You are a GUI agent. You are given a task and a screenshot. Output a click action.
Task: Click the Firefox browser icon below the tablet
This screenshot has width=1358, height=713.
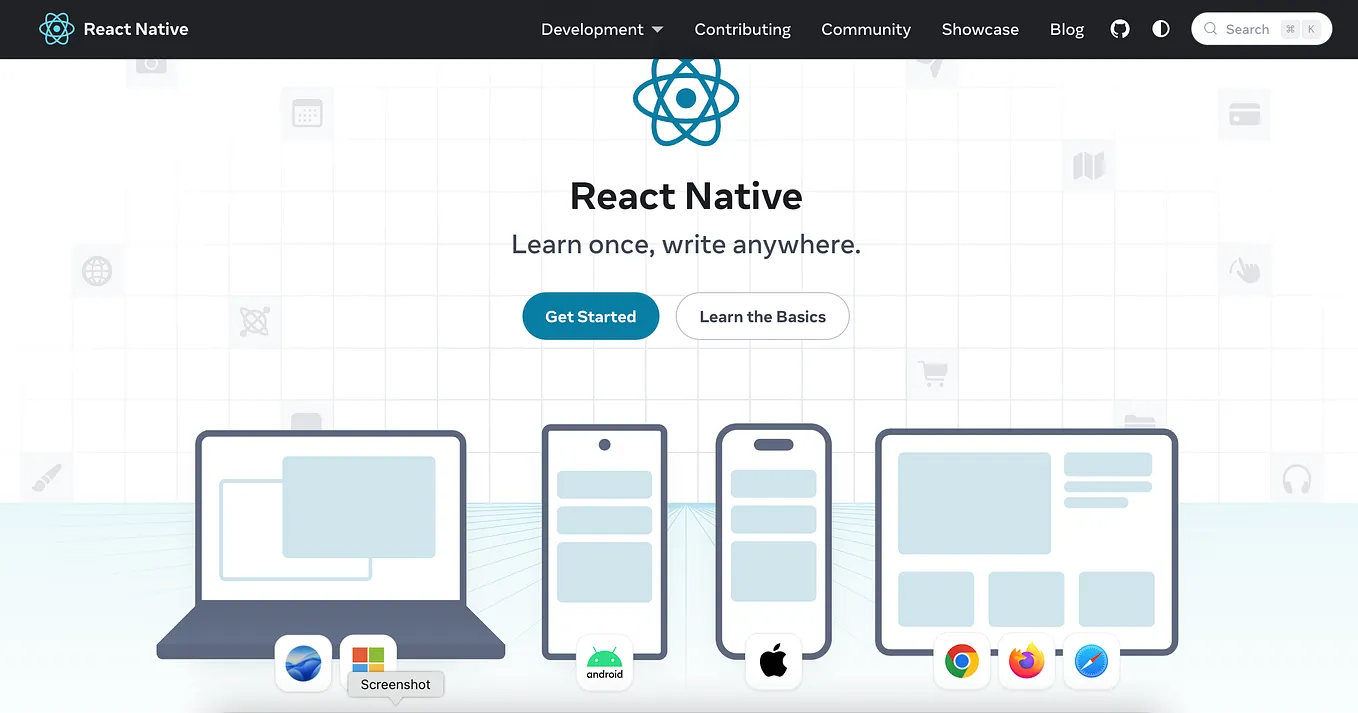pyautogui.click(x=1026, y=661)
